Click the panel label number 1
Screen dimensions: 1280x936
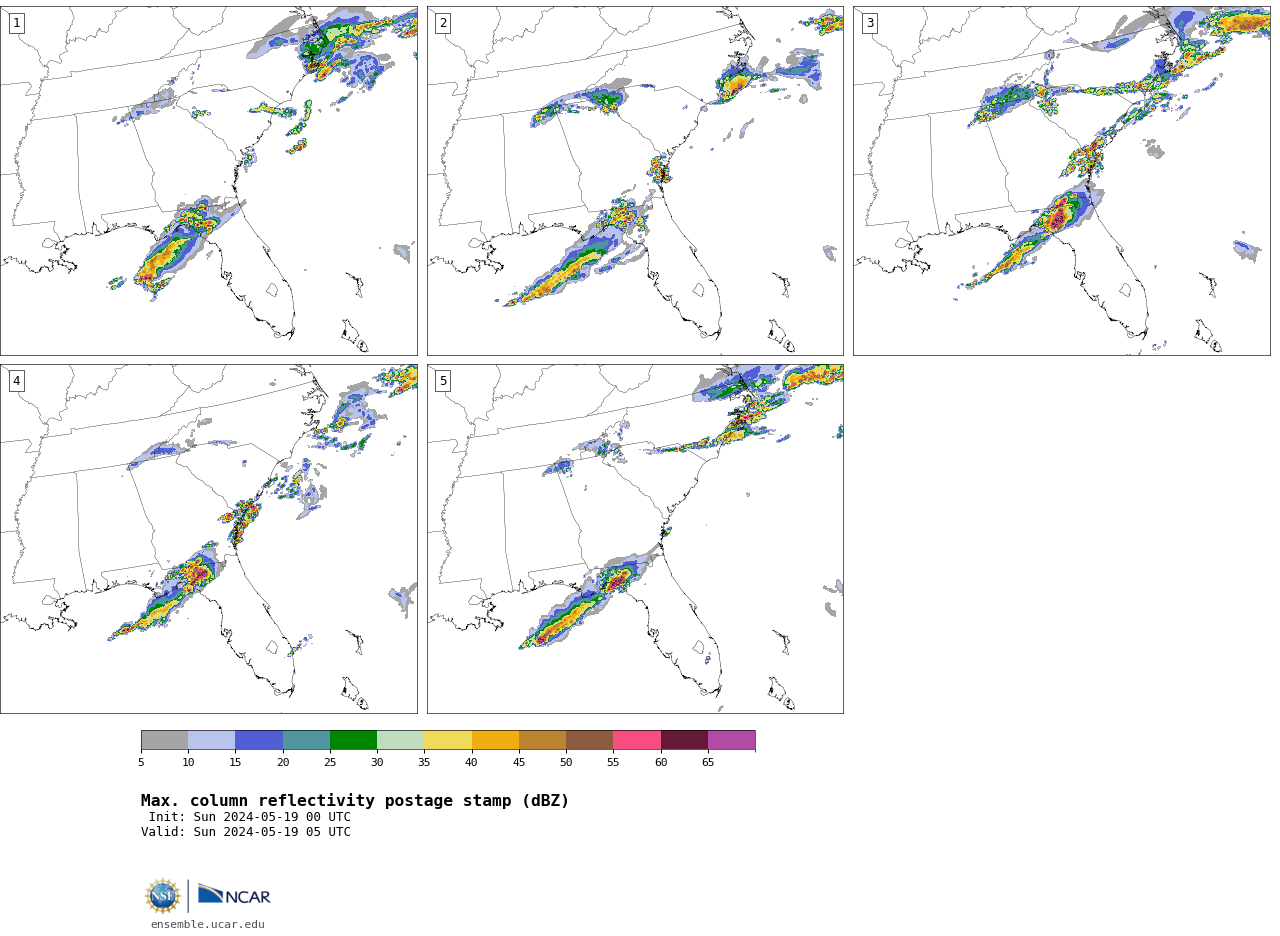click(x=16, y=23)
